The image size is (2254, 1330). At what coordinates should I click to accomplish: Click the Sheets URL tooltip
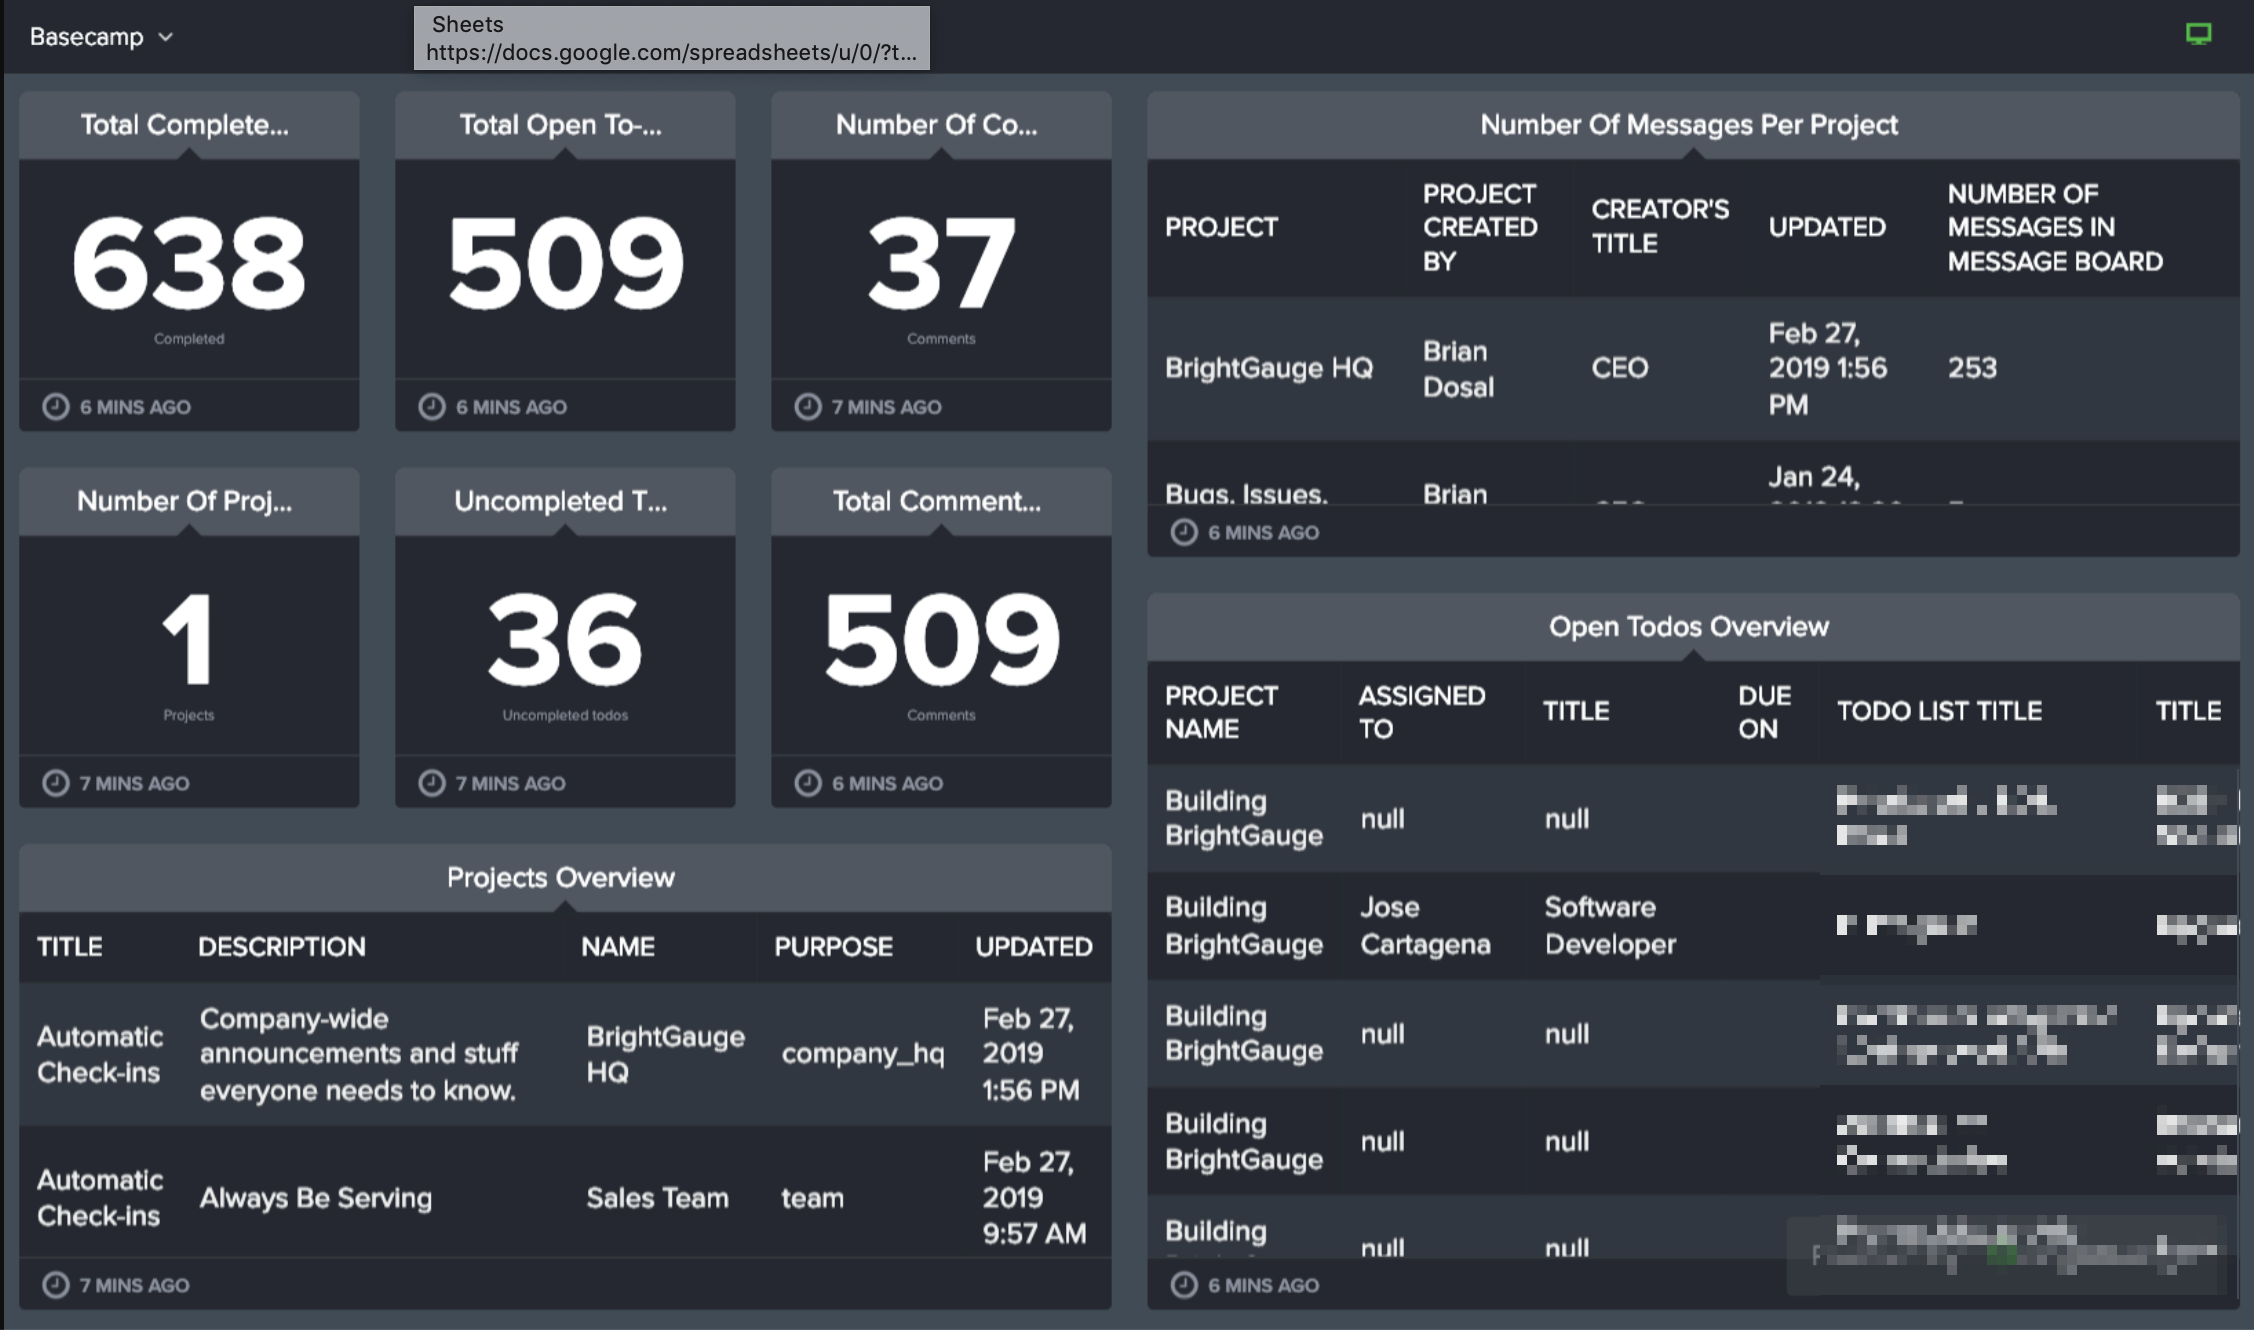[672, 38]
